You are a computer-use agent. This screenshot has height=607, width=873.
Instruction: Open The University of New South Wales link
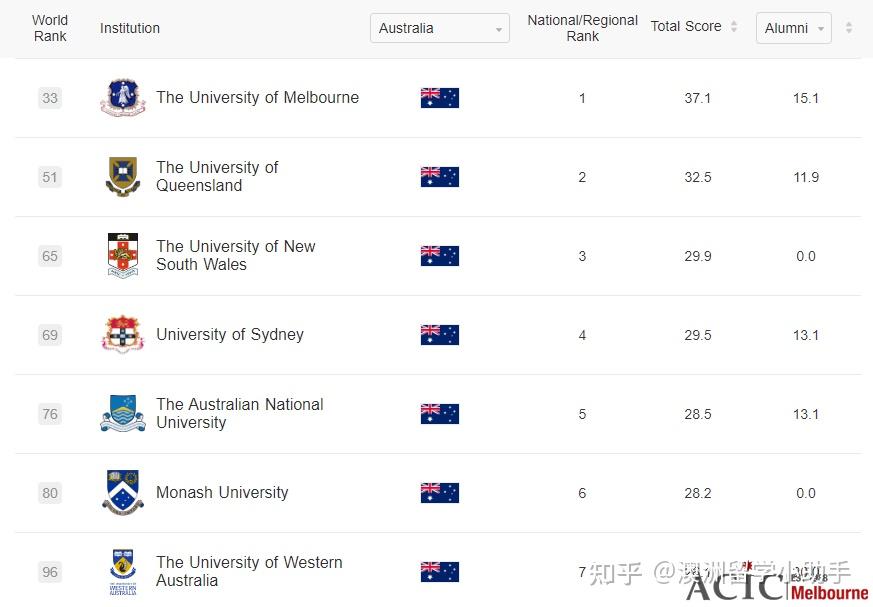(x=236, y=256)
